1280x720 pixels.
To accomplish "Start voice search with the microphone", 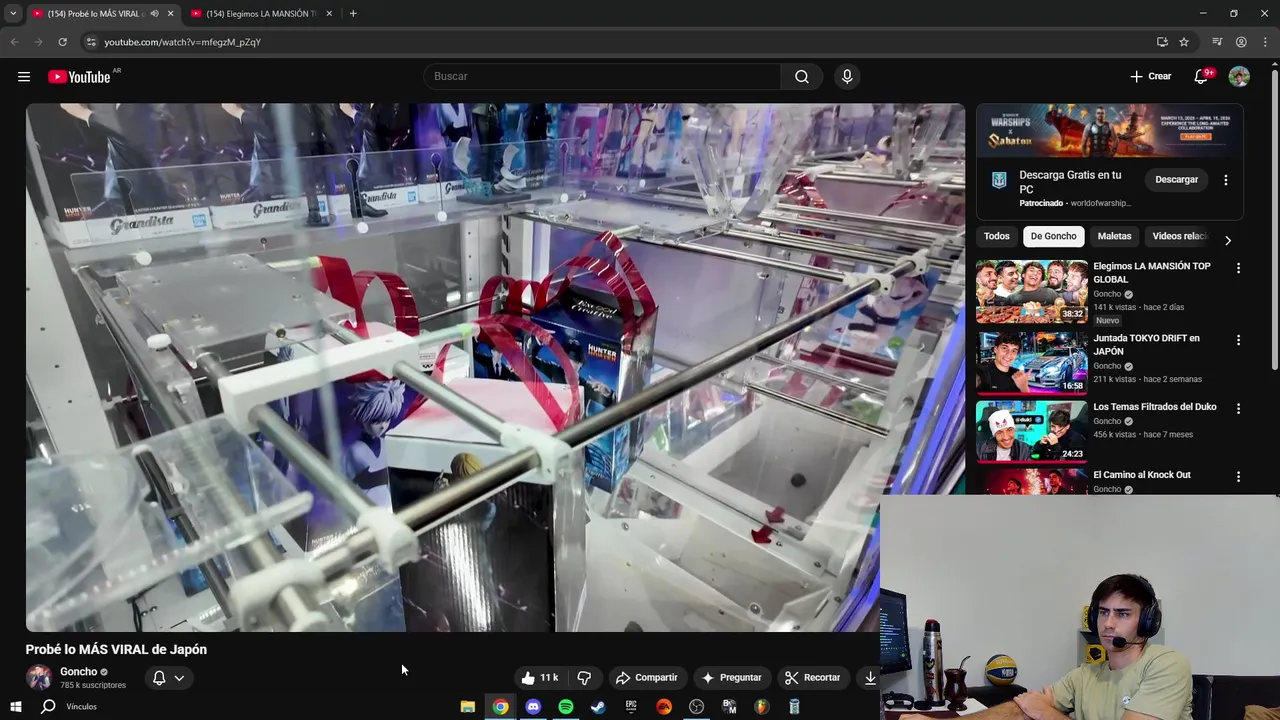I will [x=847, y=77].
